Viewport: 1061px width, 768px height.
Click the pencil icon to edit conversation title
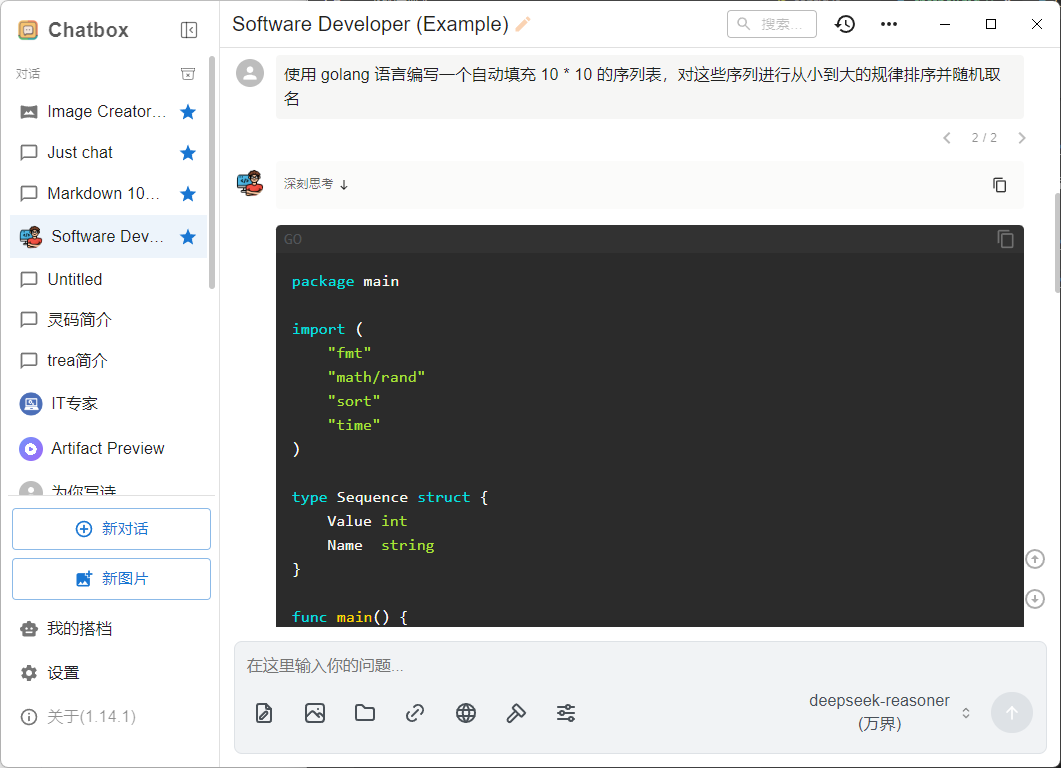click(523, 24)
